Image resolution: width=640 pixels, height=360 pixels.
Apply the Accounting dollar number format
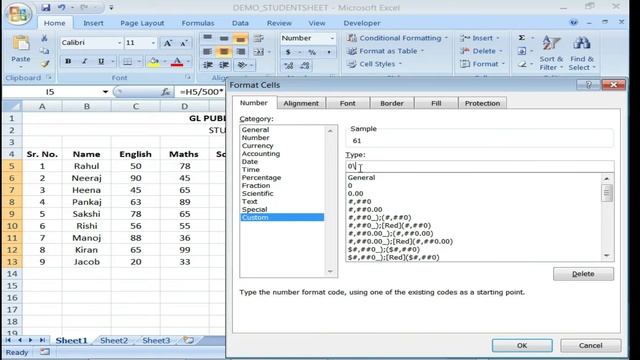[x=288, y=52]
